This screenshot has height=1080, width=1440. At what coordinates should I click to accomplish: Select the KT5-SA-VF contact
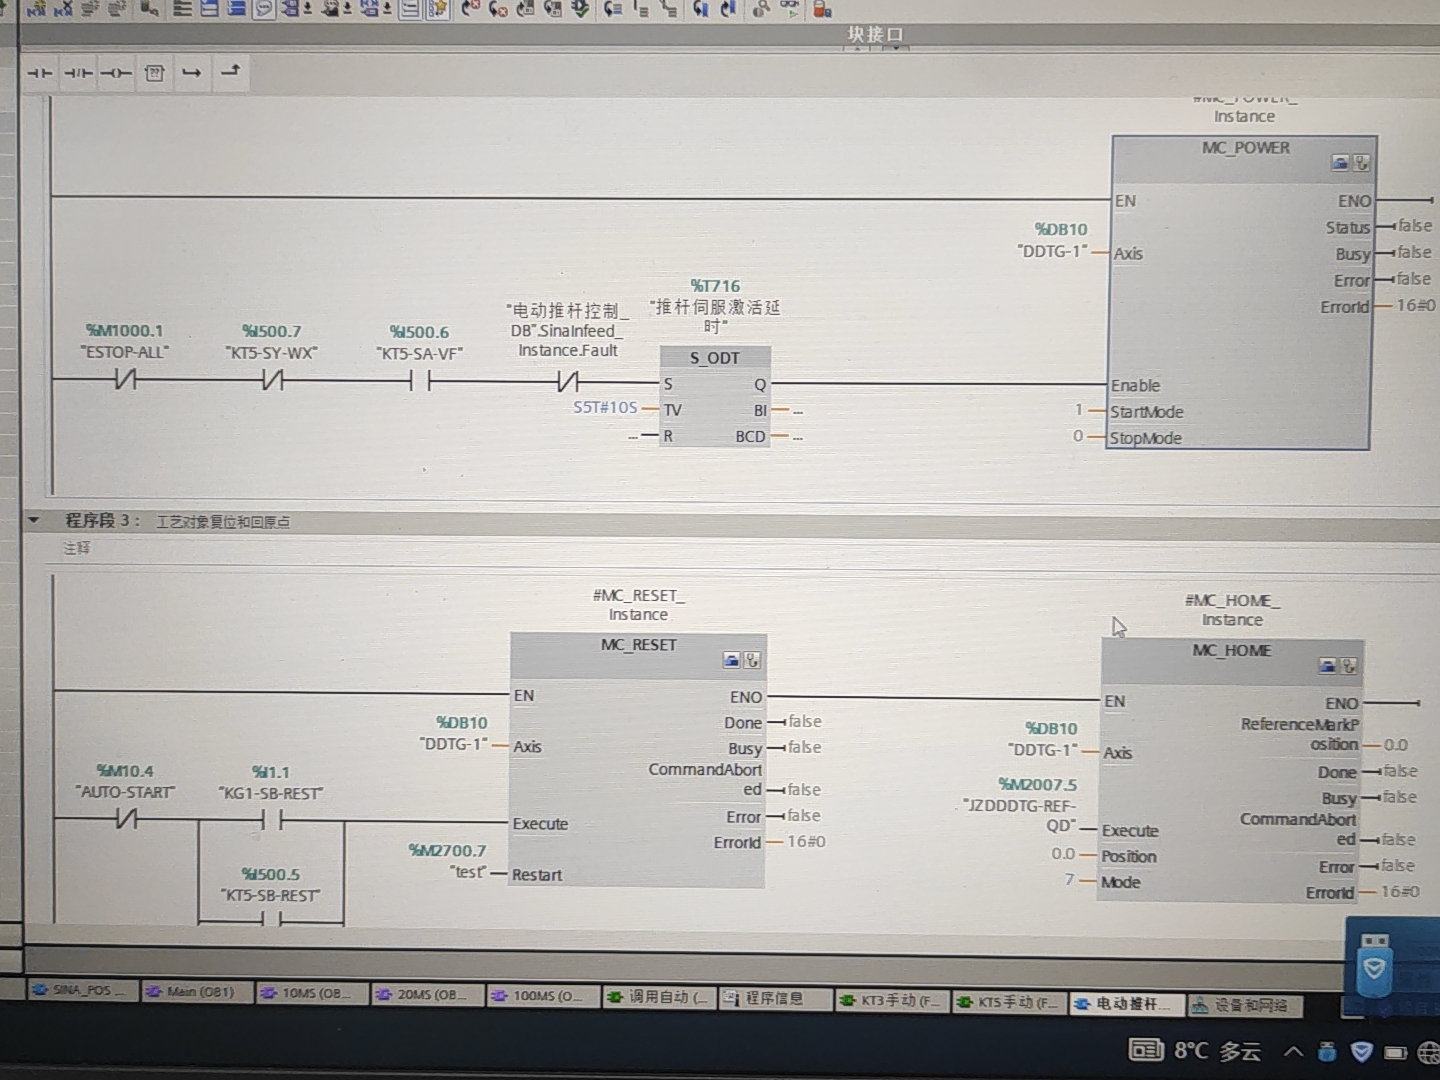[419, 380]
